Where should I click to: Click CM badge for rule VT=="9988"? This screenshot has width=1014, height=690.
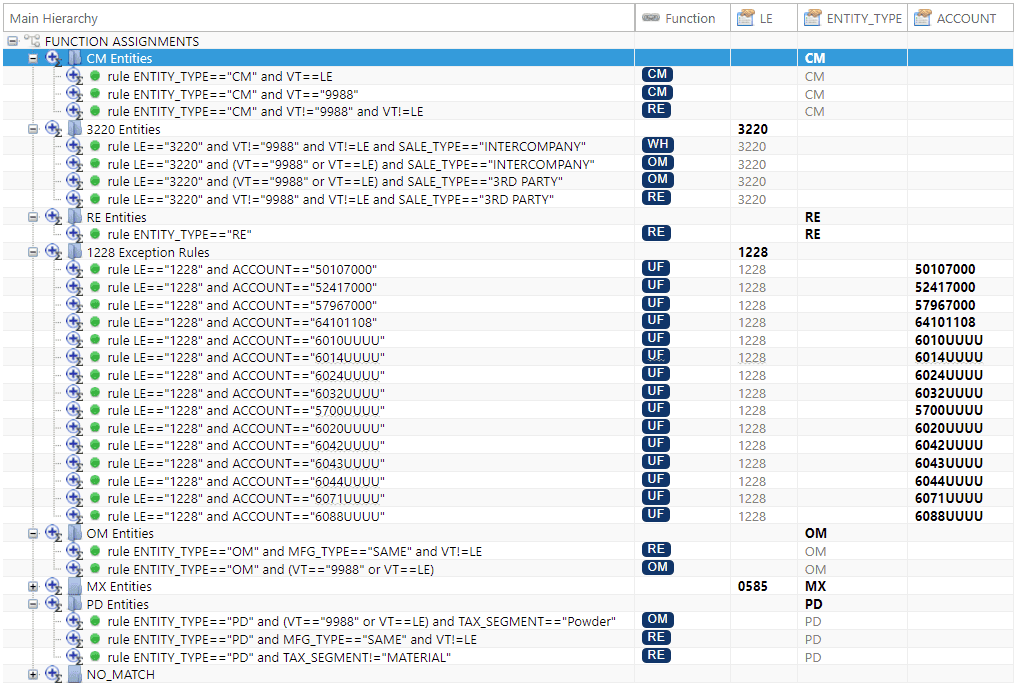pos(657,92)
